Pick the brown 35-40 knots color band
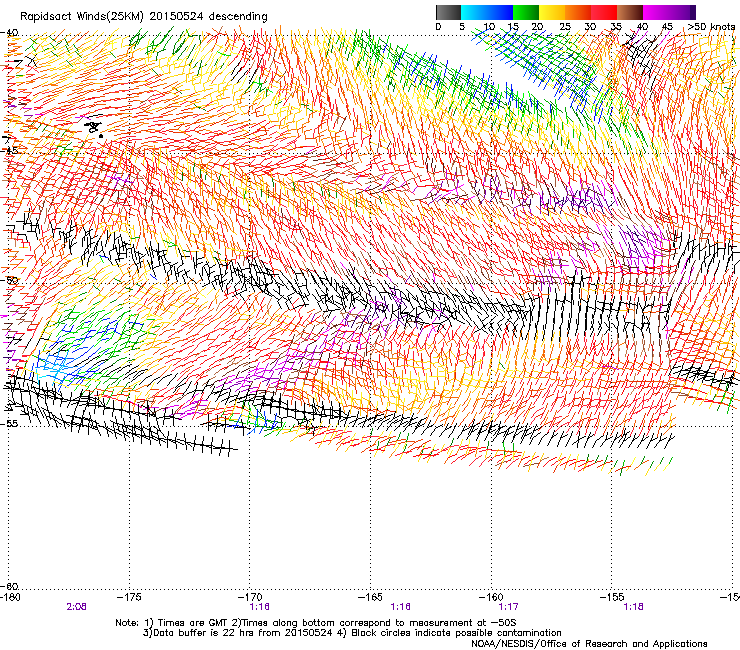Viewport: 740px width, 650px height. click(630, 12)
